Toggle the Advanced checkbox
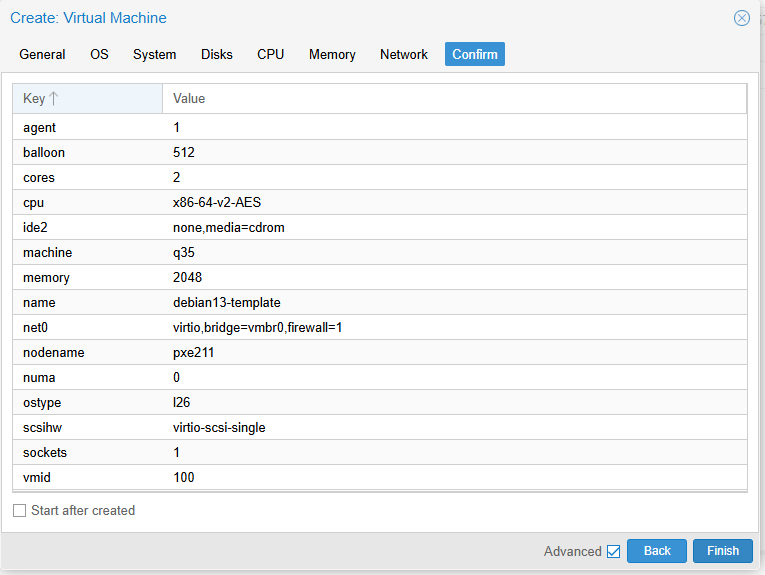The width and height of the screenshot is (765, 575). tap(613, 551)
